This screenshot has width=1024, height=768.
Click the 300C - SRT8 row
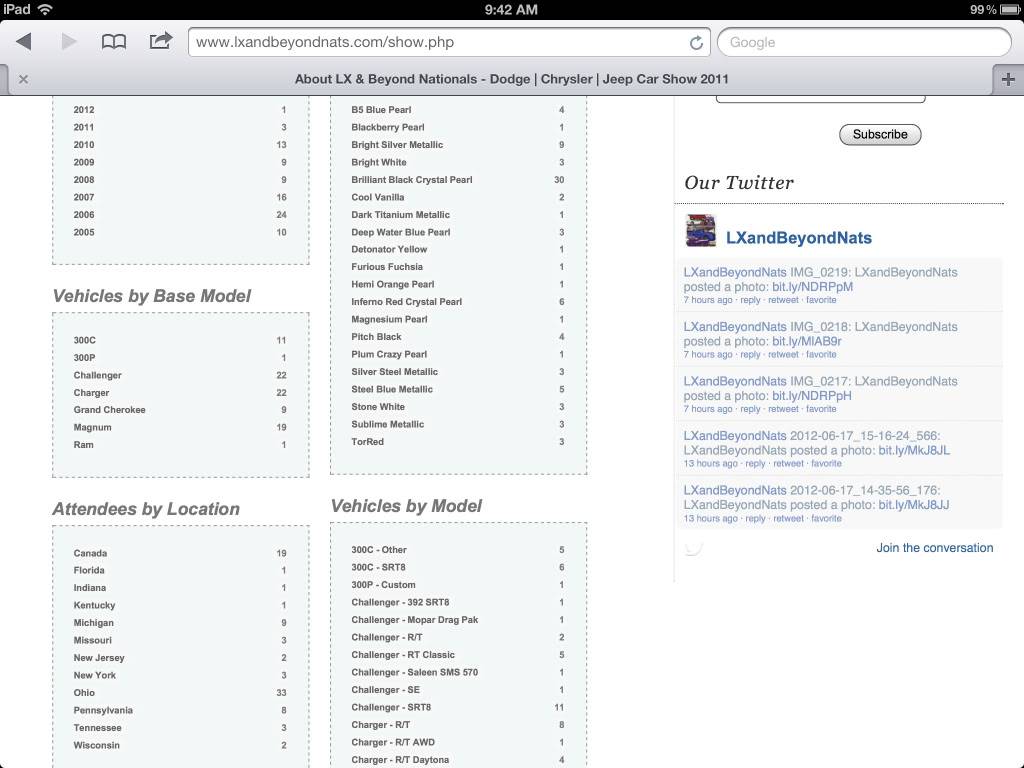pyautogui.click(x=458, y=567)
